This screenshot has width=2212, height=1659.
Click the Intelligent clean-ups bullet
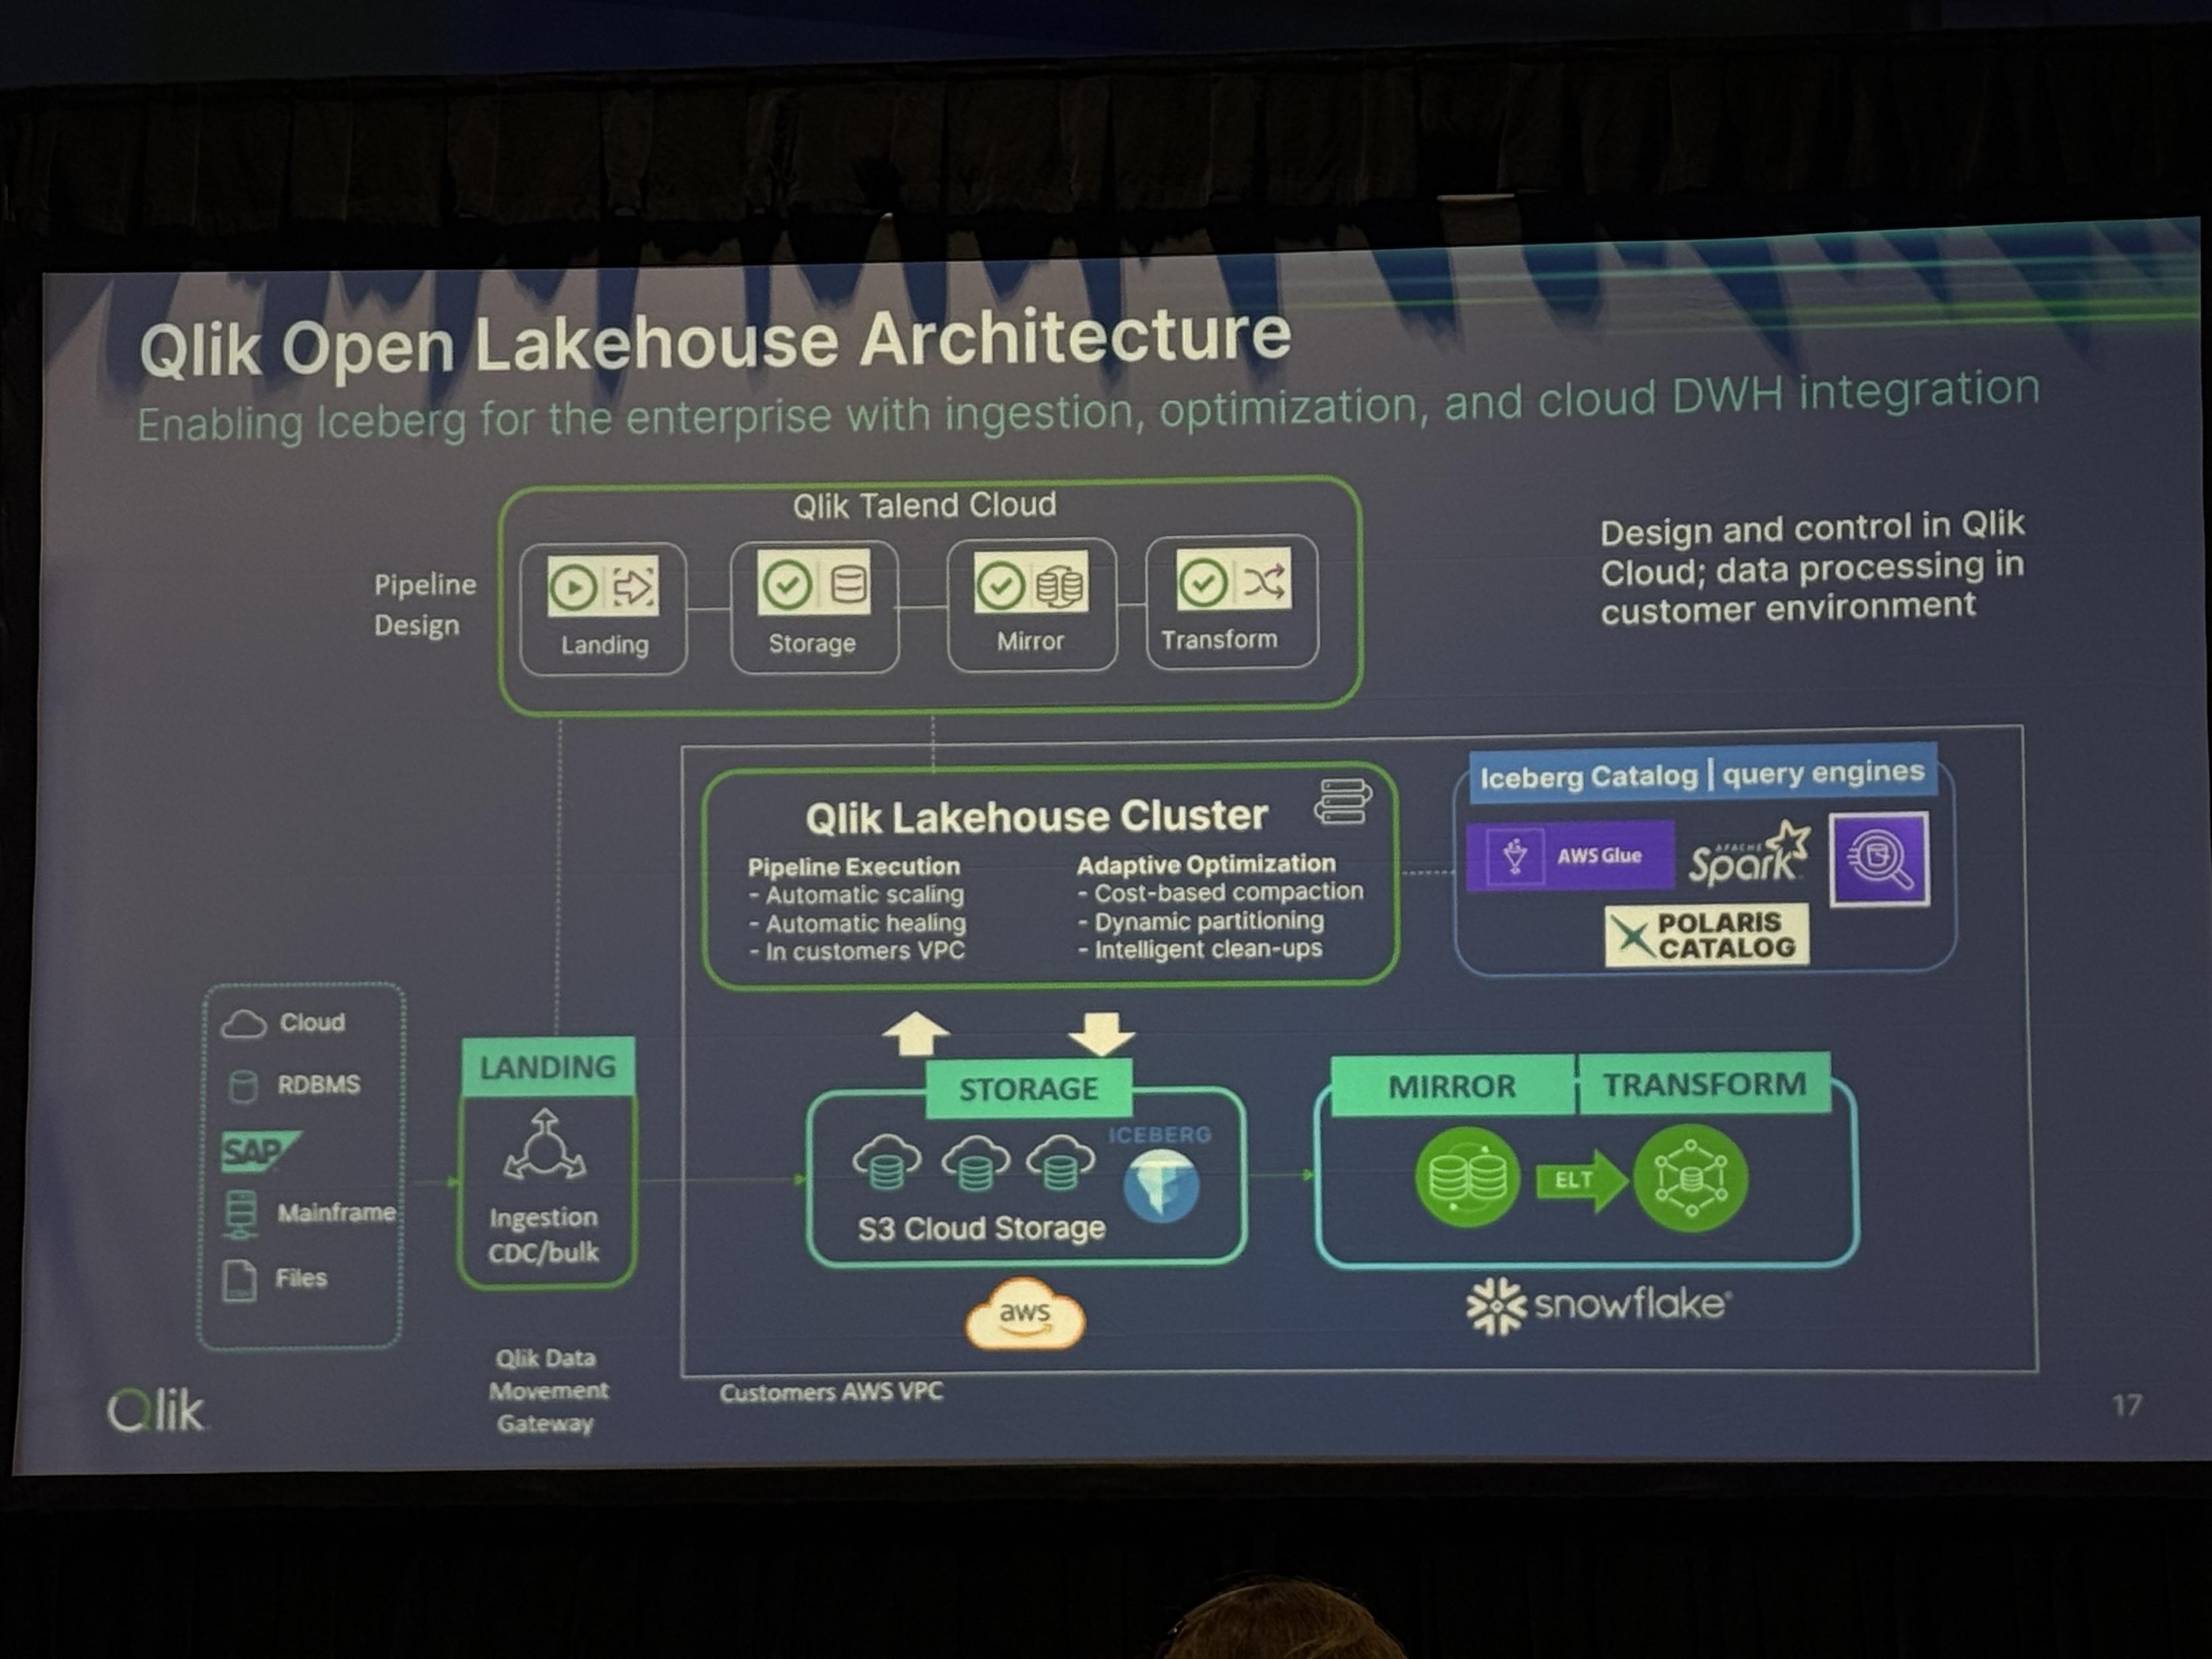(x=1200, y=948)
